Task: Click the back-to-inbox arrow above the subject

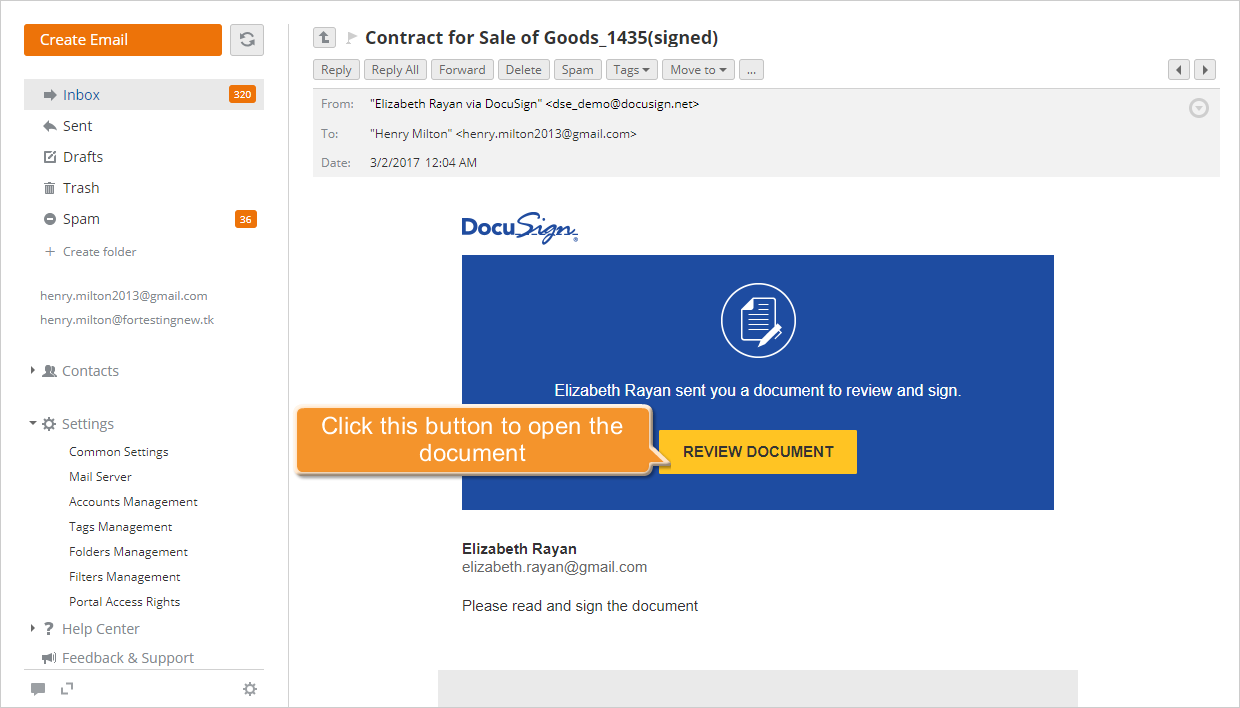Action: (x=324, y=37)
